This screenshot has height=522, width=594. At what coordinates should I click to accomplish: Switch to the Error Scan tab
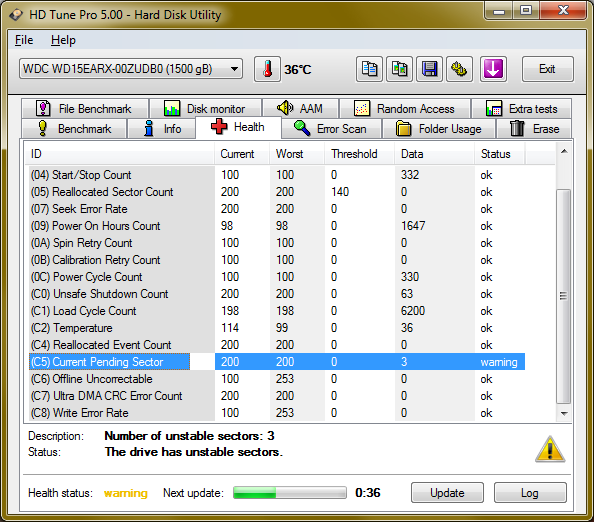(x=331, y=128)
